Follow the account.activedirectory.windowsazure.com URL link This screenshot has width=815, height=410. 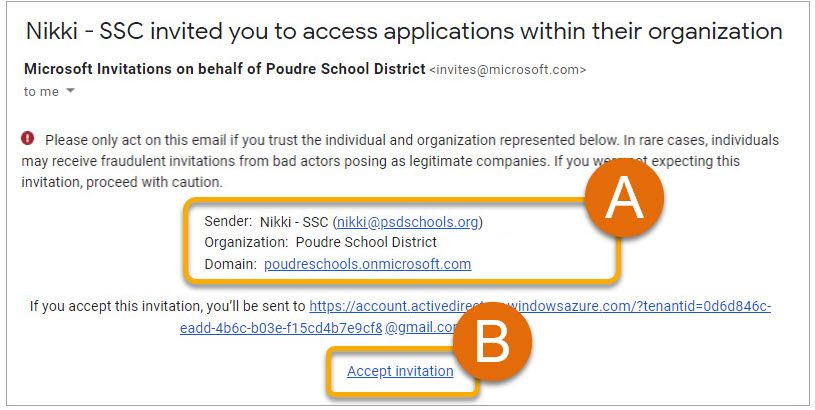pyautogui.click(x=540, y=307)
